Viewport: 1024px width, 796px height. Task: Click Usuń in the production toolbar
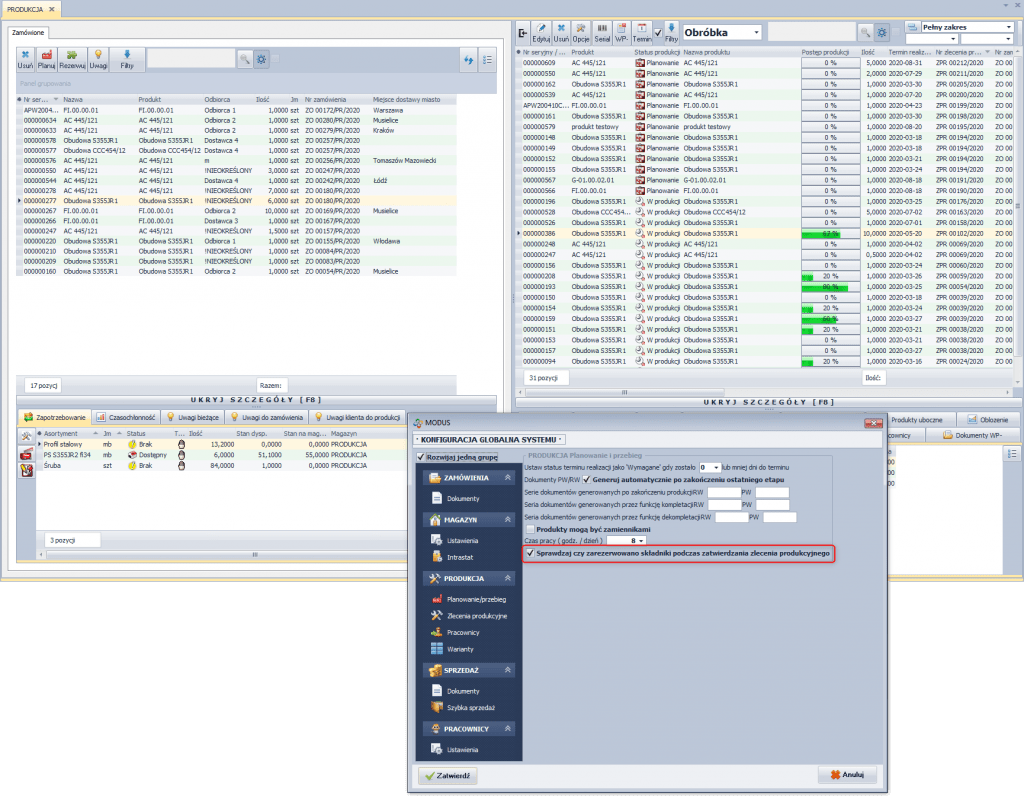point(561,33)
